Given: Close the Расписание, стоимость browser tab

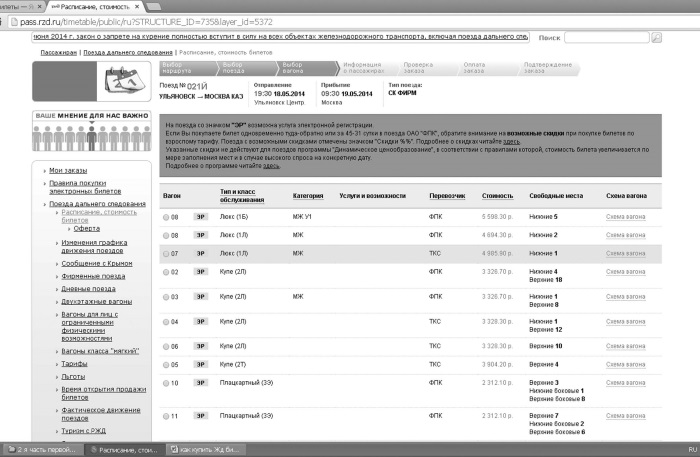Looking at the screenshot, I should point(137,7).
